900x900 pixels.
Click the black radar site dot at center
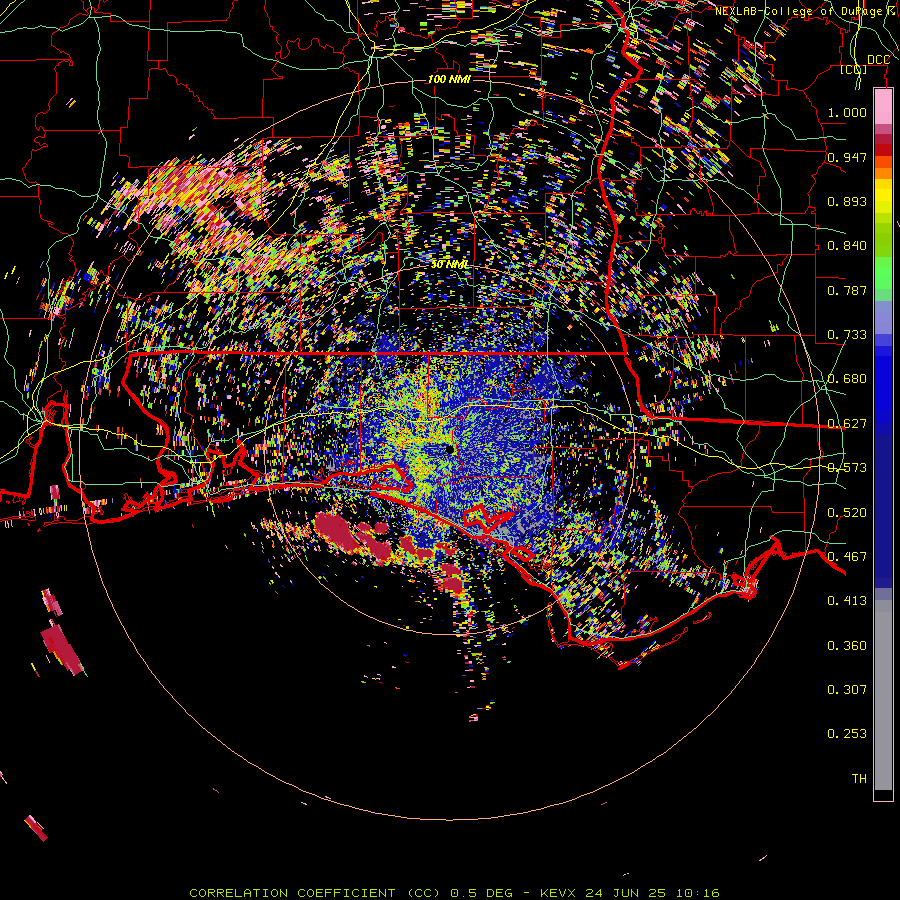point(449,449)
